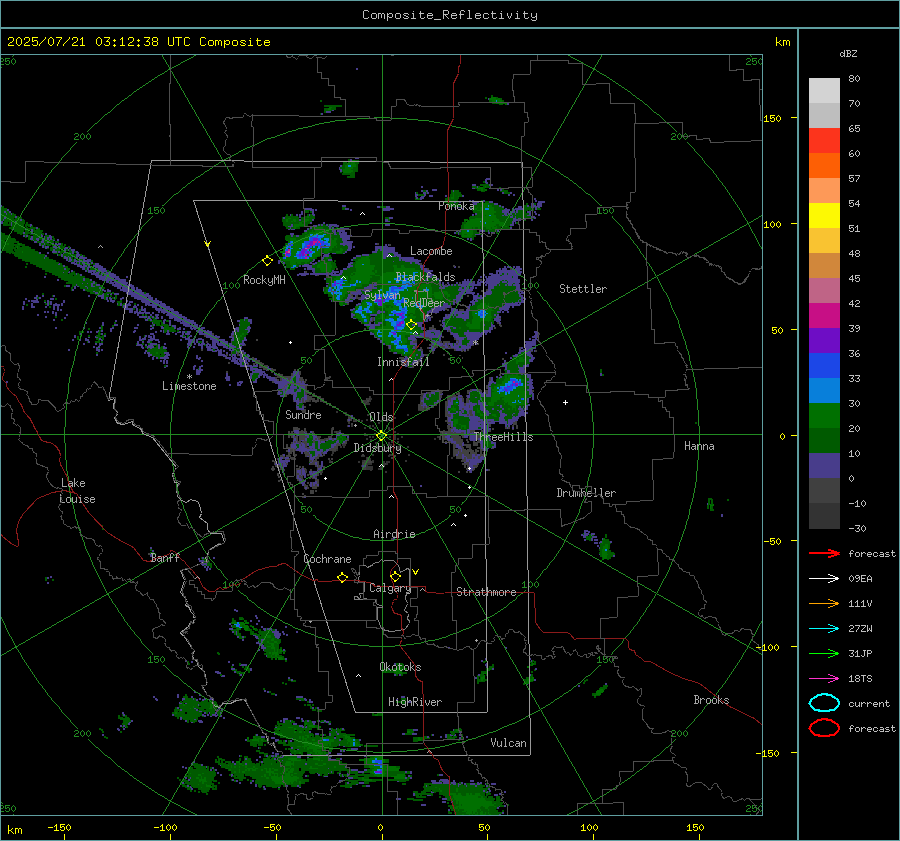
Task: Select the Lacombe label
Action: (x=431, y=251)
